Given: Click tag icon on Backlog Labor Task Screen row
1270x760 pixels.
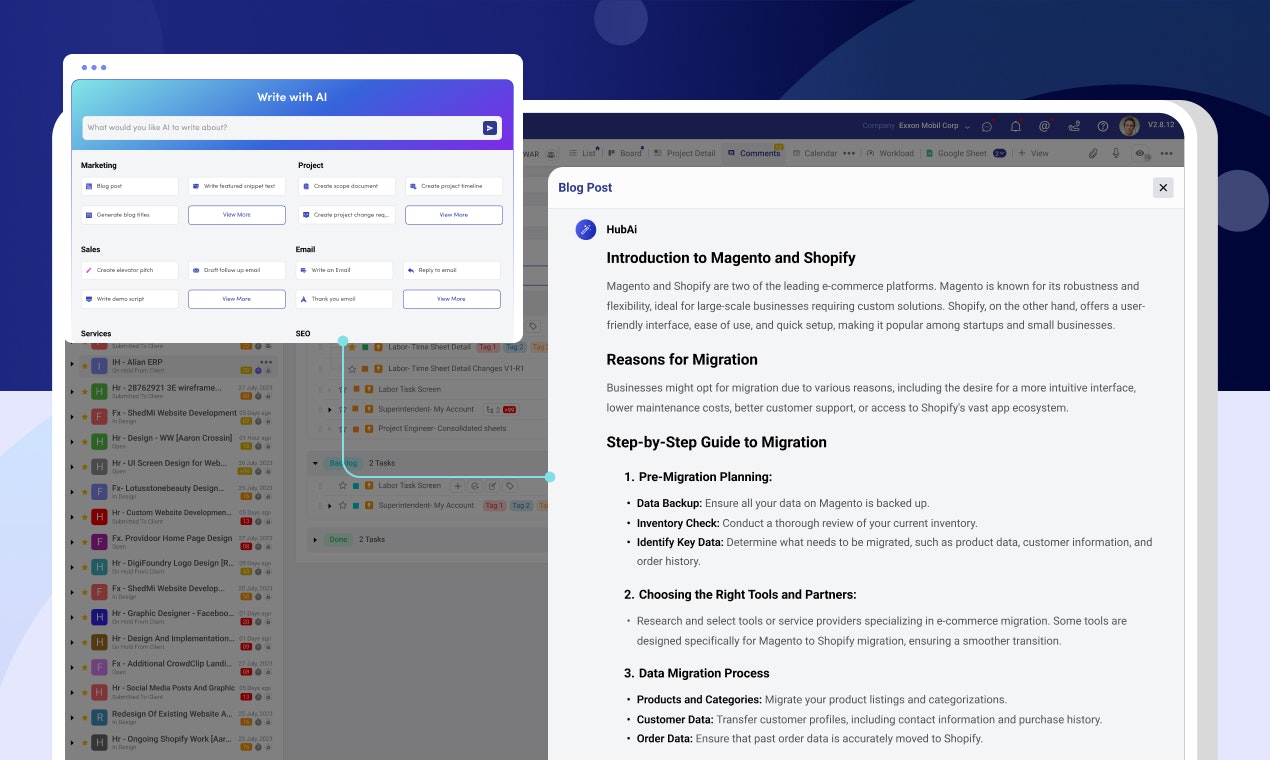Looking at the screenshot, I should pyautogui.click(x=510, y=486).
